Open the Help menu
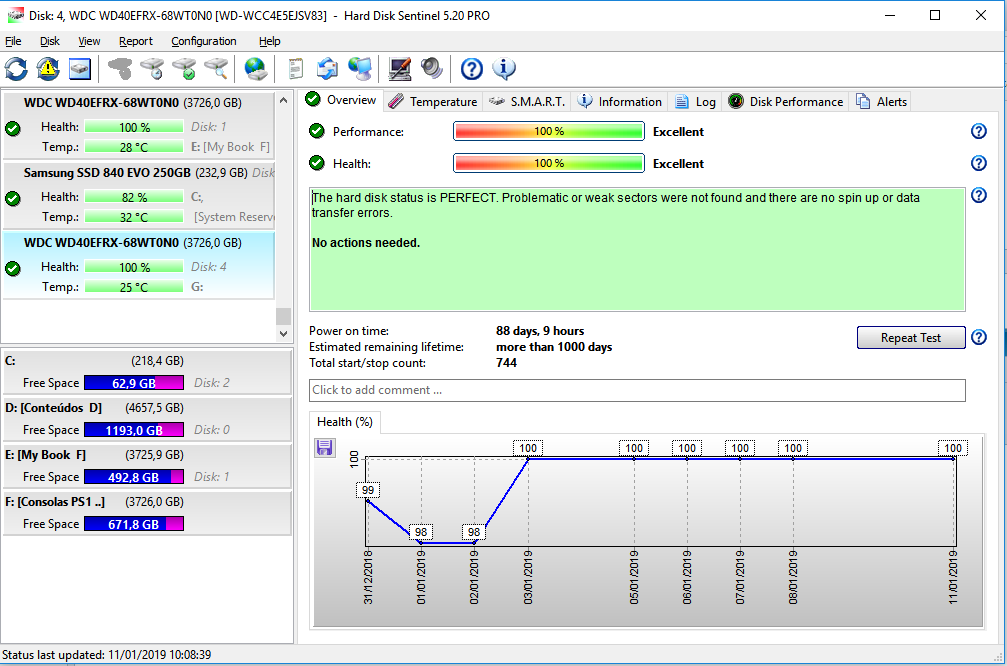This screenshot has width=1007, height=666. [270, 41]
